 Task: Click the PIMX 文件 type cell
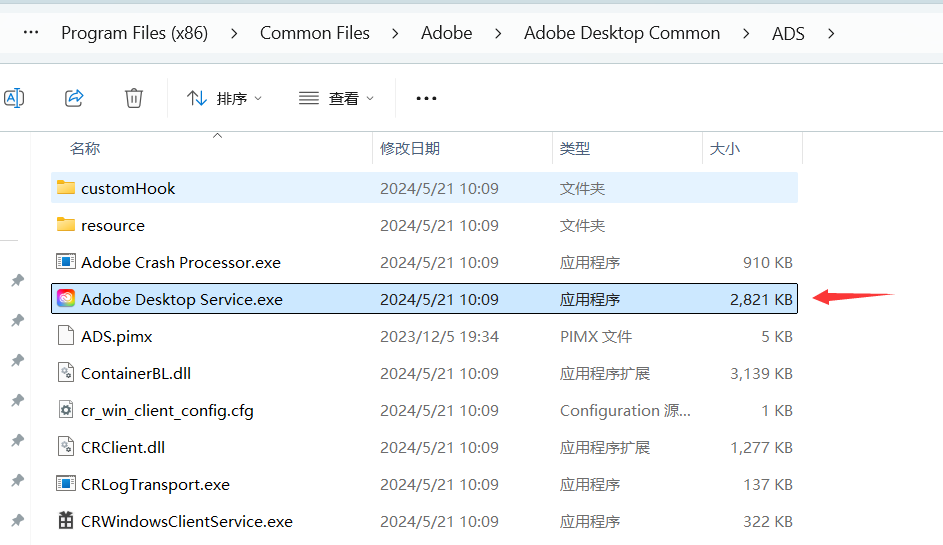click(x=595, y=336)
